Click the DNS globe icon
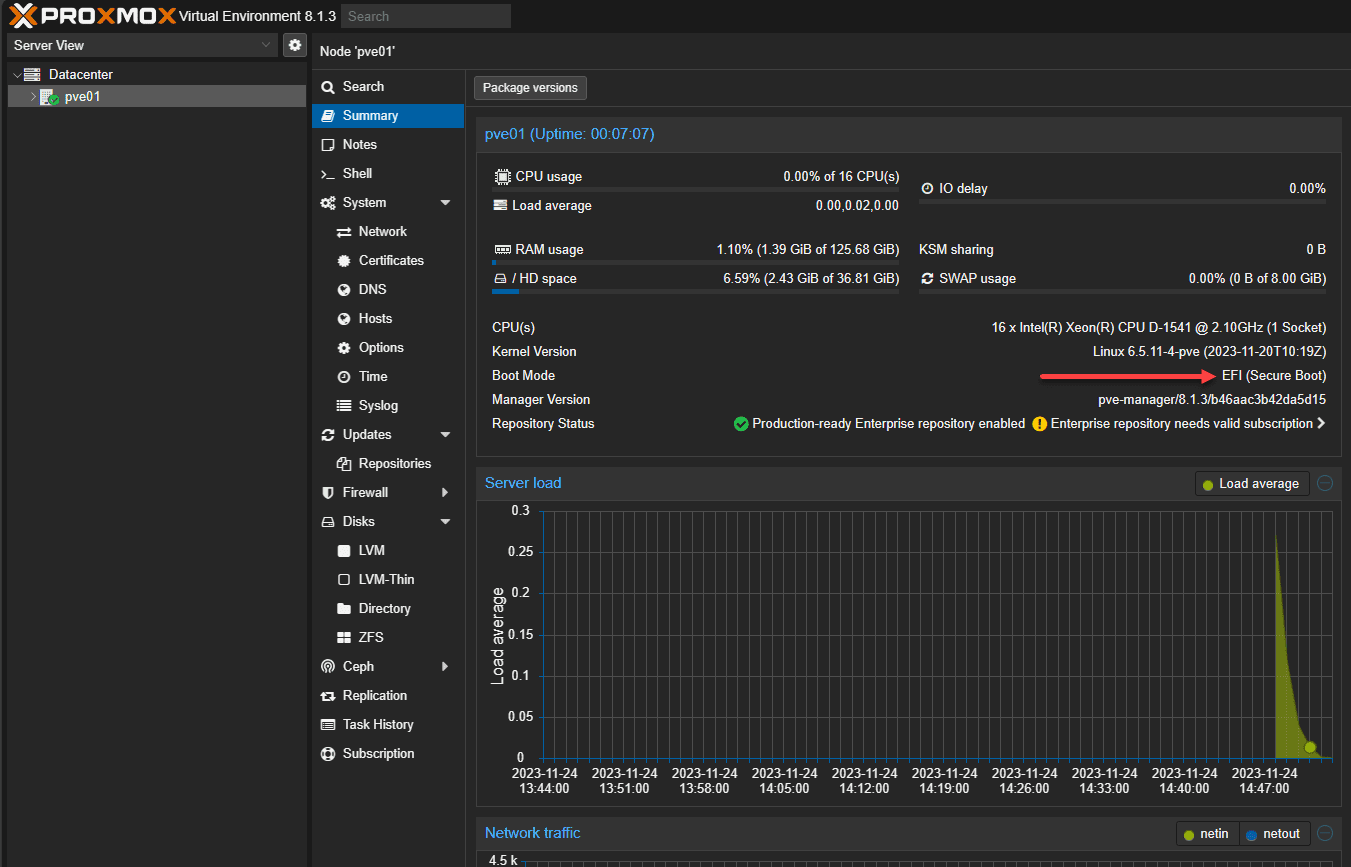 (343, 290)
